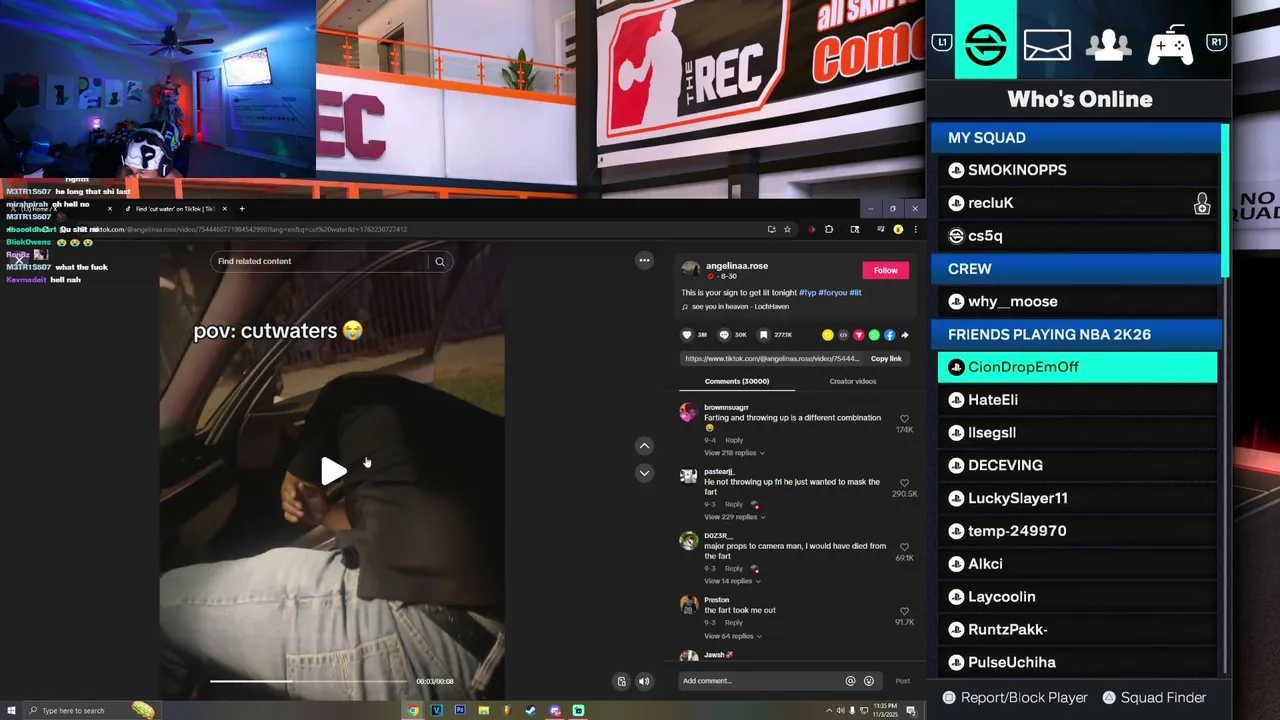Click the search magnifier in Find related content

439,261
